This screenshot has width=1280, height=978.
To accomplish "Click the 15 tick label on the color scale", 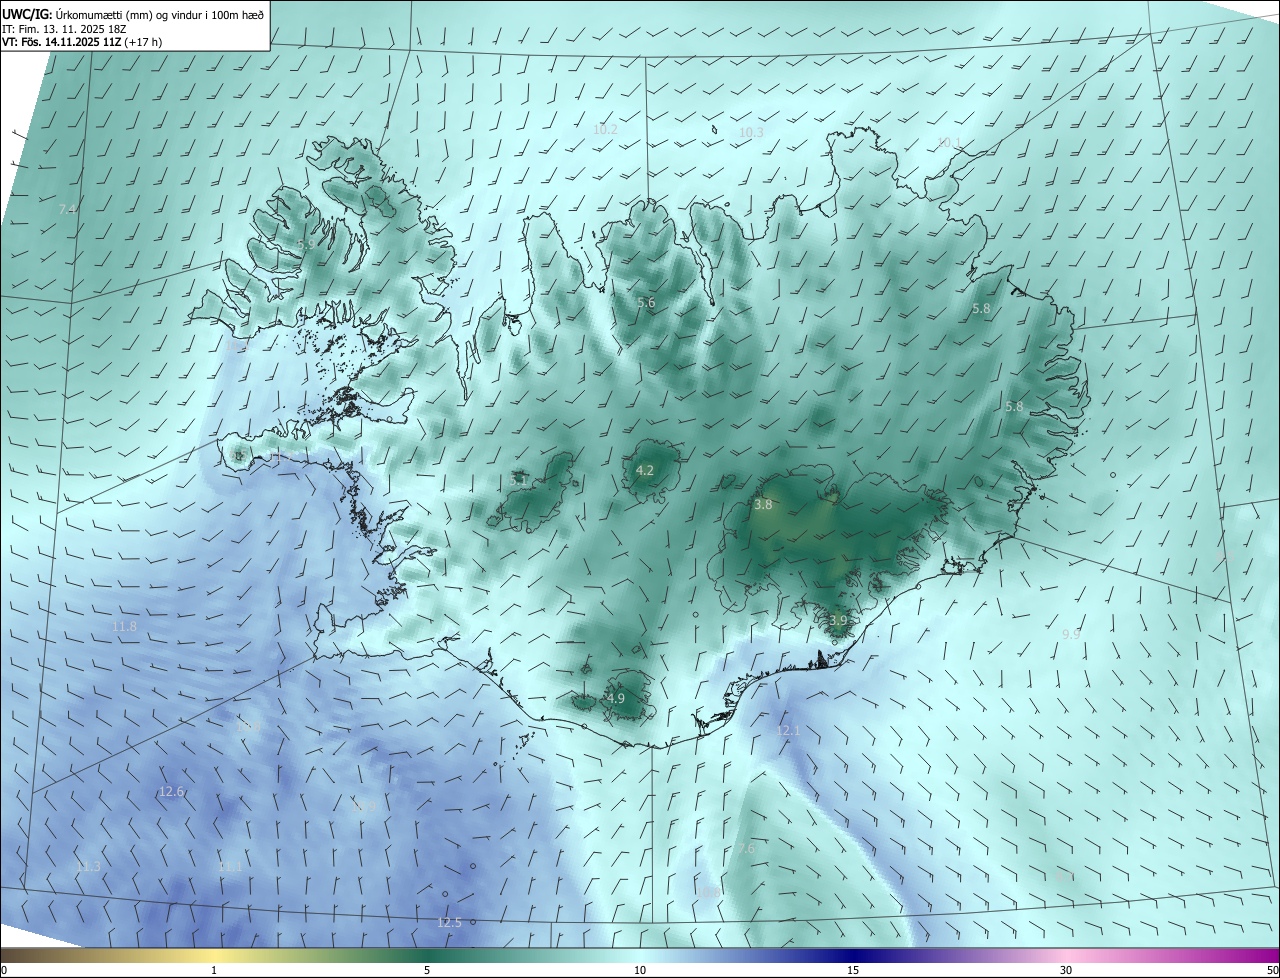I will click(853, 970).
